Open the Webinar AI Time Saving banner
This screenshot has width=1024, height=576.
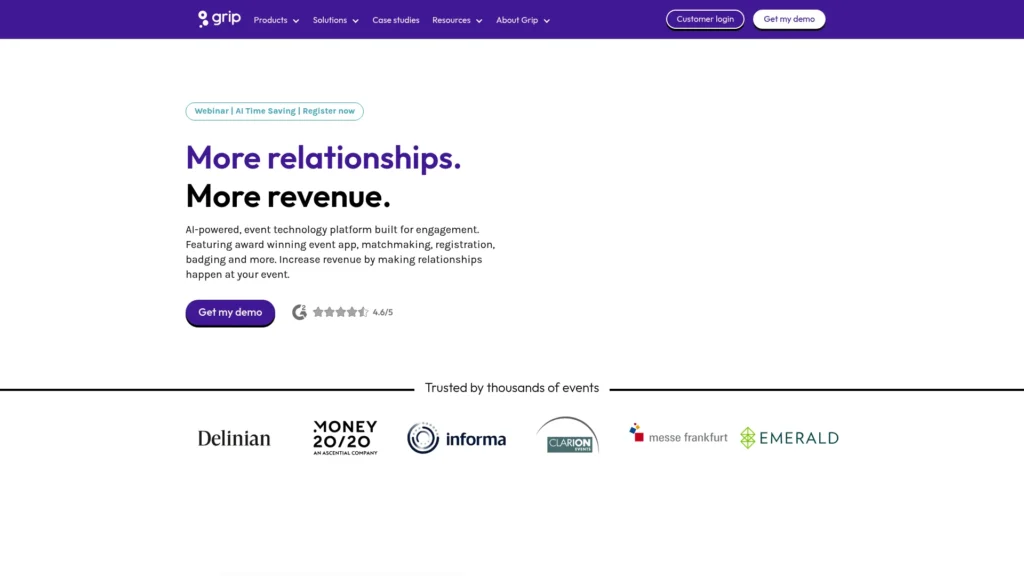pos(274,111)
